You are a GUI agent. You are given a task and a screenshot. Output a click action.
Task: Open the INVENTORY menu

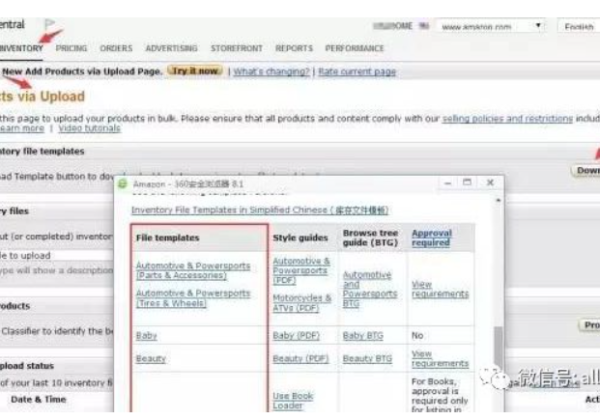pyautogui.click(x=21, y=48)
